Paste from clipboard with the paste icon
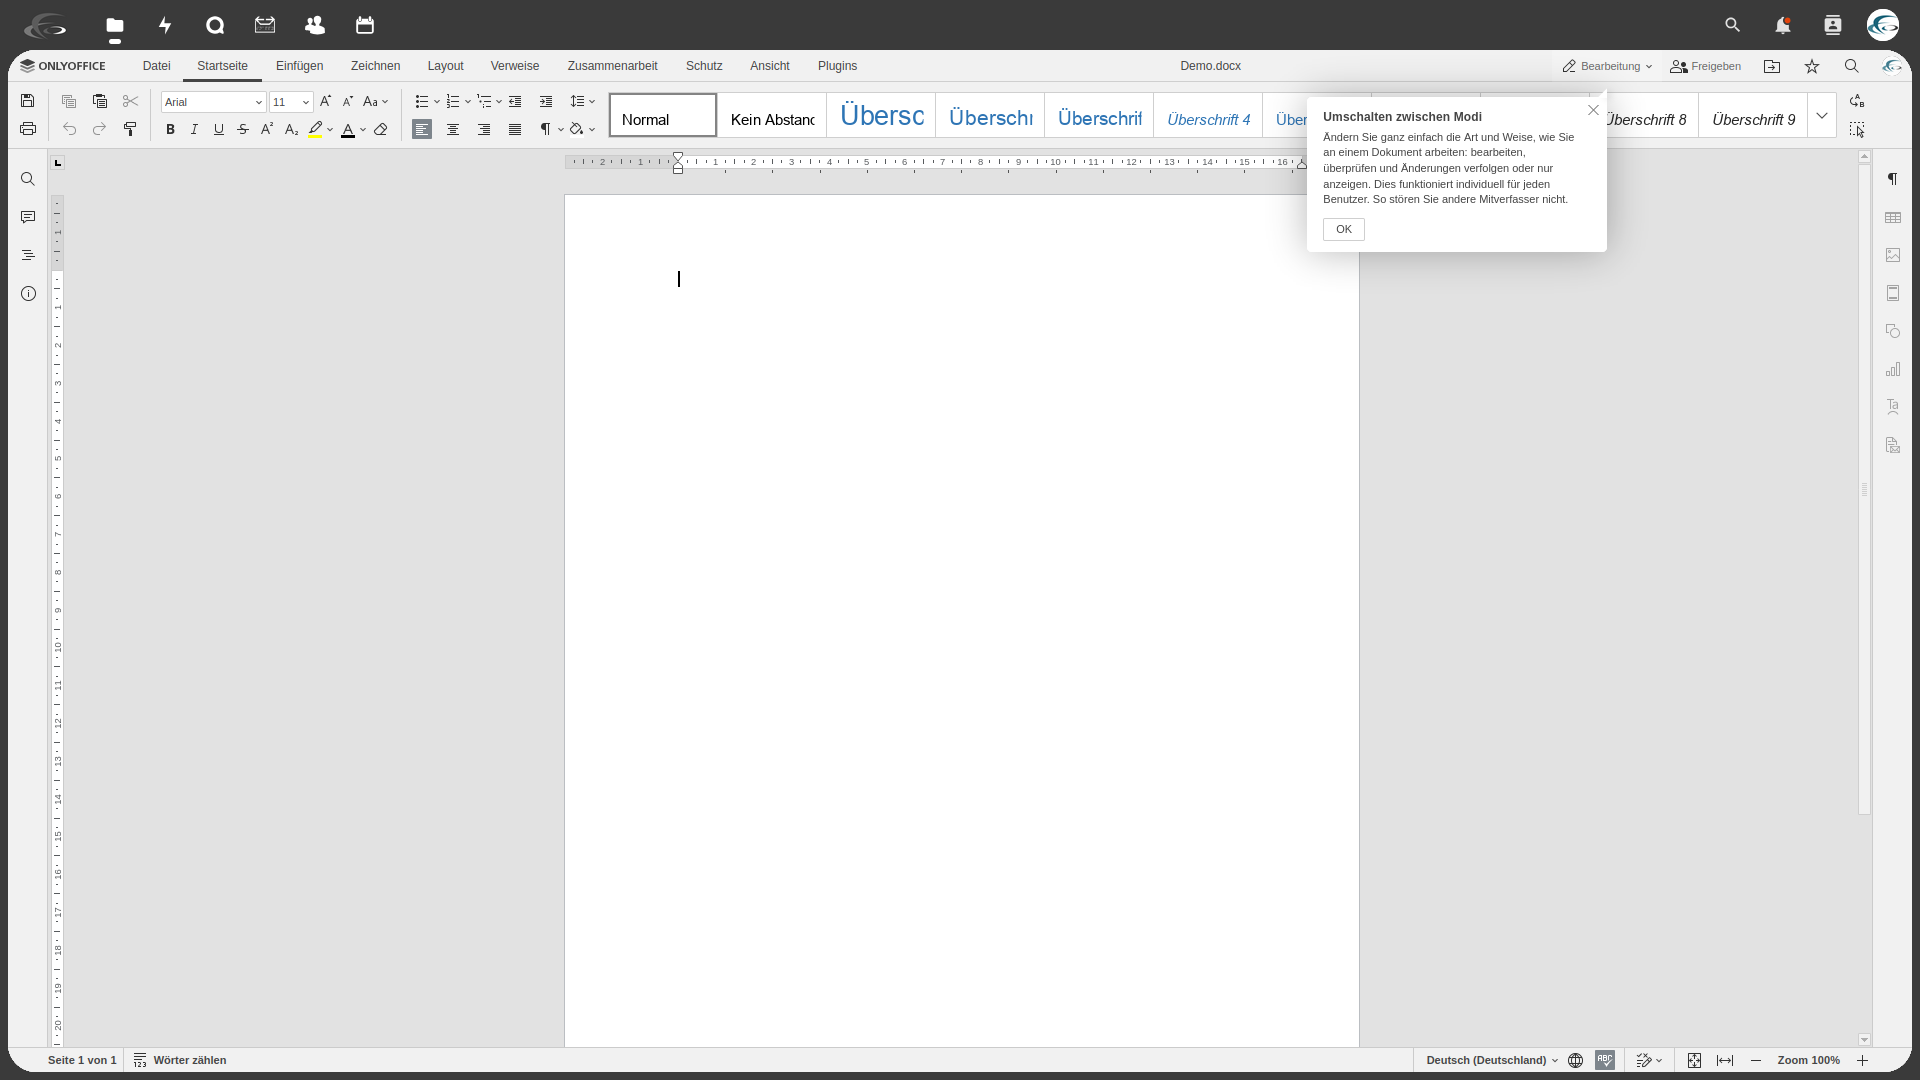The height and width of the screenshot is (1080, 1920). tap(100, 101)
